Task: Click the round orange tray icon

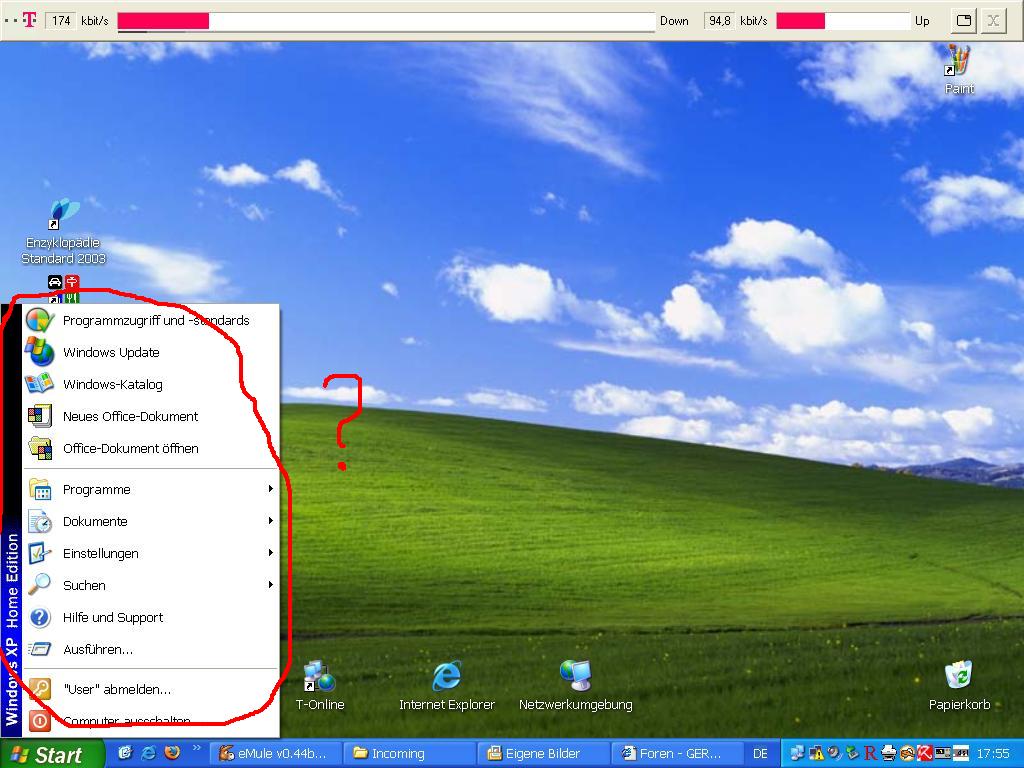Action: click(906, 754)
